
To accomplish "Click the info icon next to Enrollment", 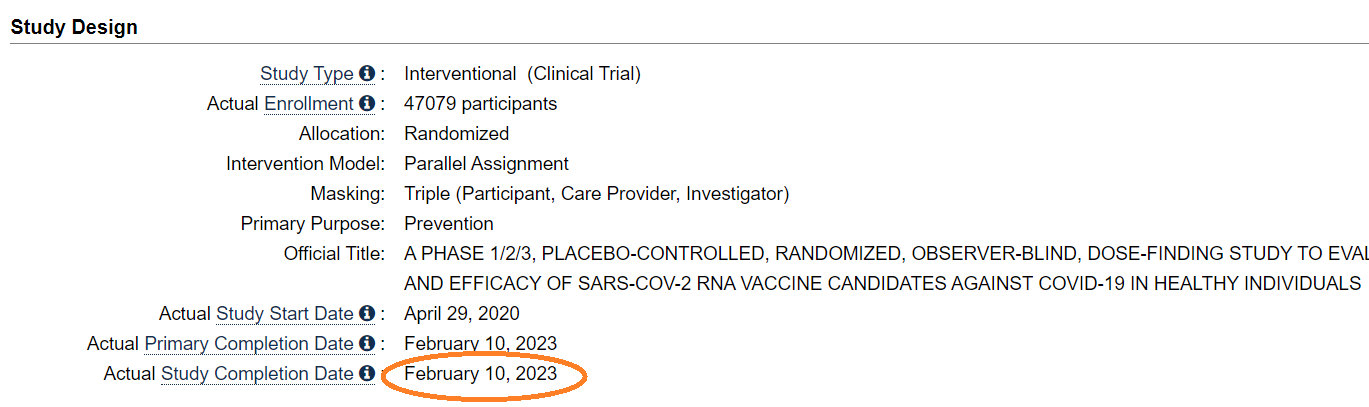I will [x=367, y=104].
